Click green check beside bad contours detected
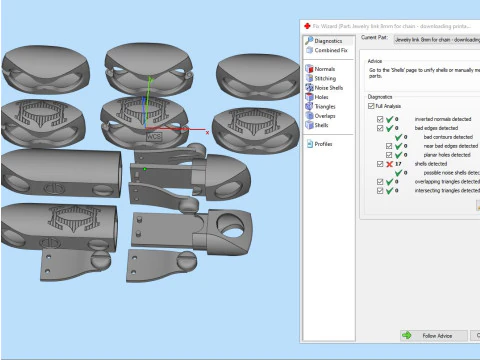 [x=398, y=137]
